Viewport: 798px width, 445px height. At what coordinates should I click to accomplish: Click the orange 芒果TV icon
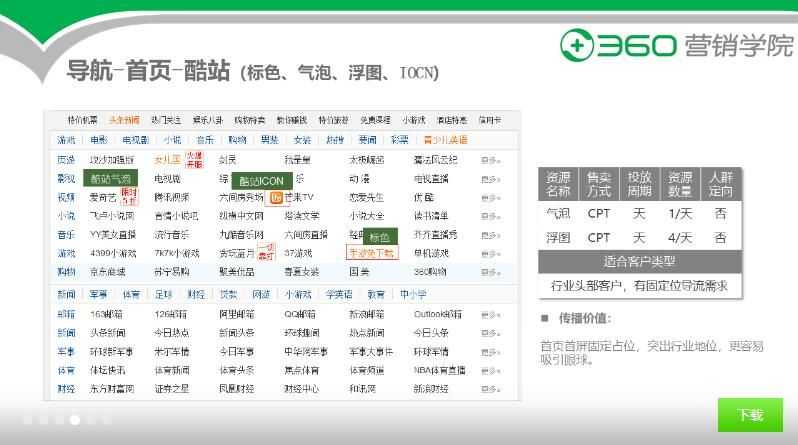(276, 198)
